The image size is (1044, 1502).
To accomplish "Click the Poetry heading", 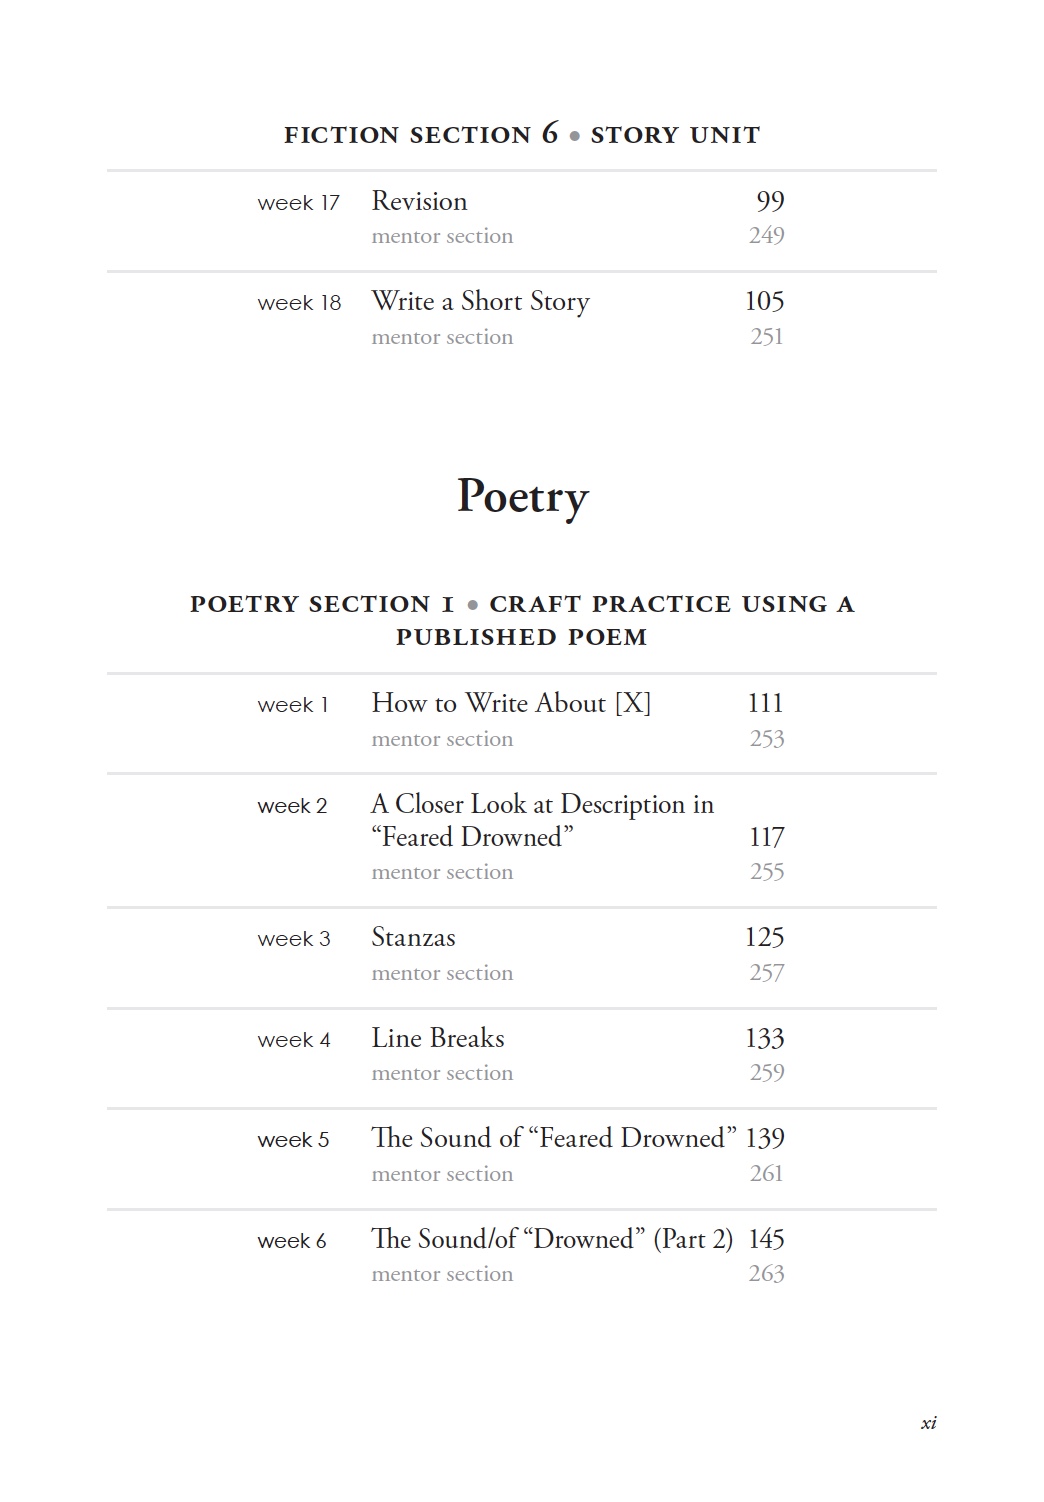I will (x=522, y=497).
